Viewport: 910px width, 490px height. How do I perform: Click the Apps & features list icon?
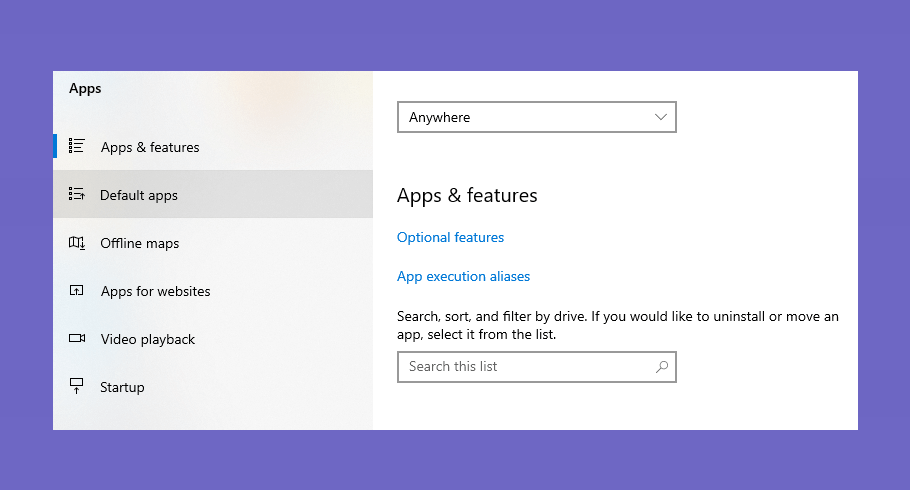click(x=77, y=146)
